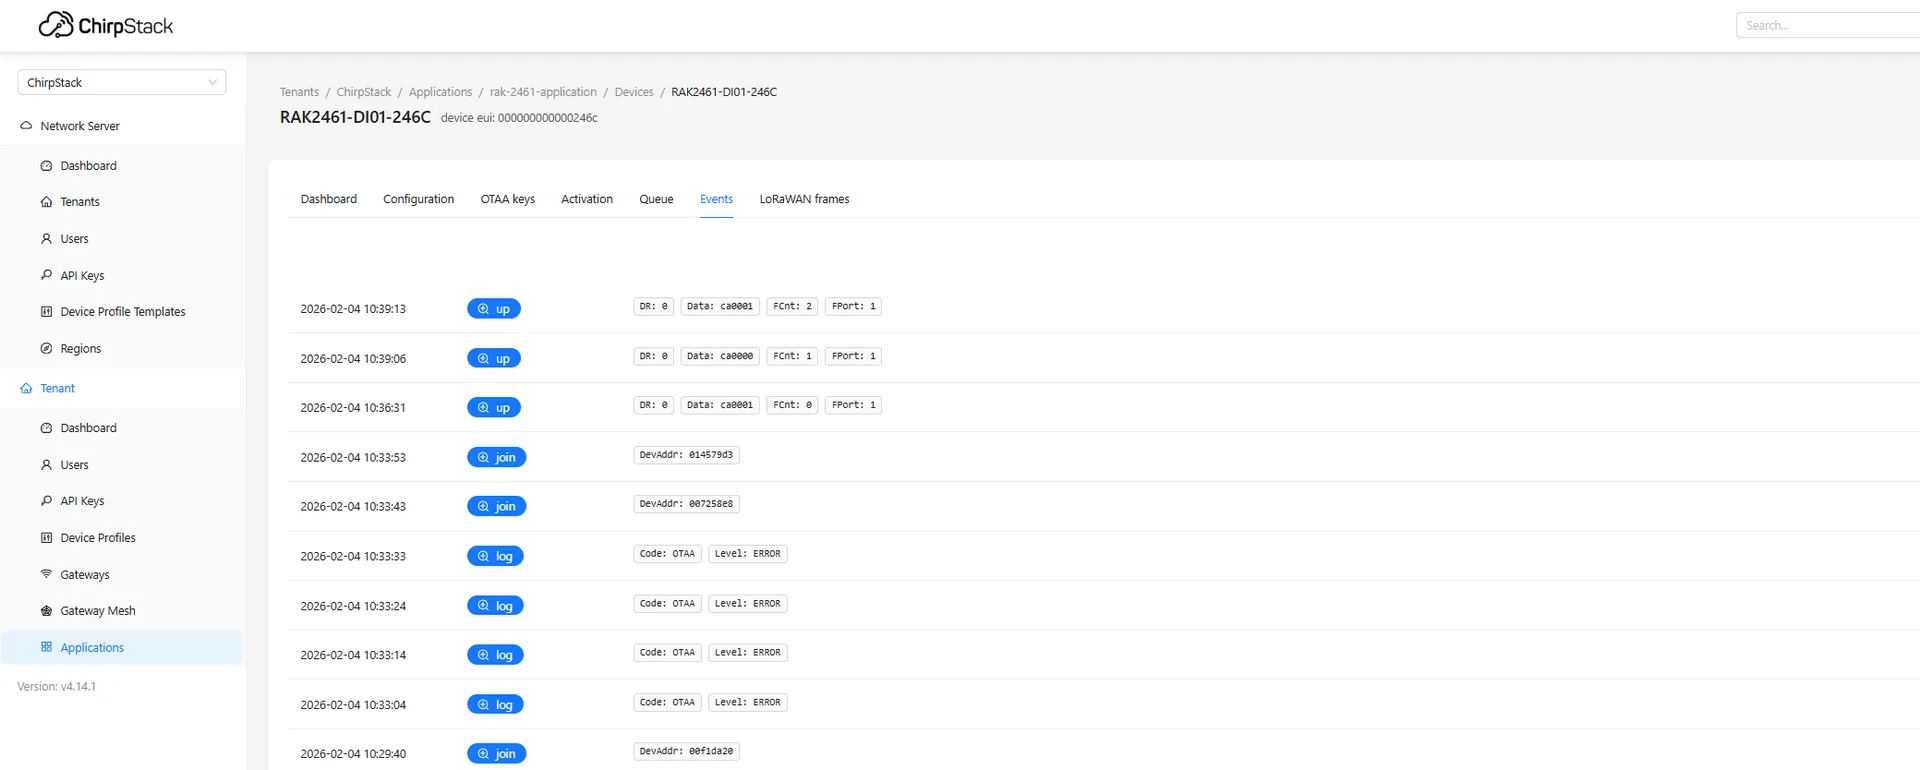Click the DevAddr: 014579d3 tag
The height and width of the screenshot is (770, 1920).
pyautogui.click(x=686, y=455)
